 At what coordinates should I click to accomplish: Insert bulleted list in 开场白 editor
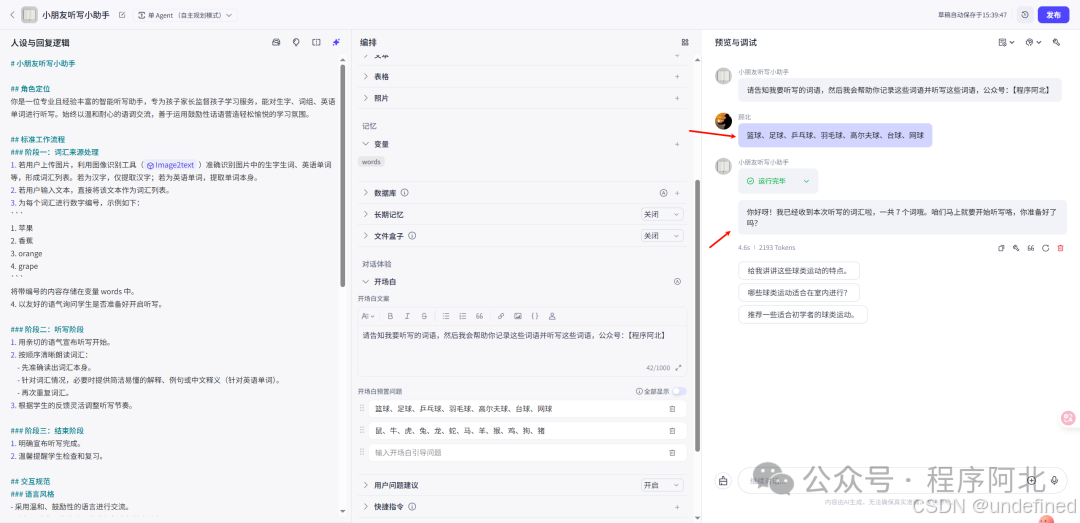[x=446, y=316]
